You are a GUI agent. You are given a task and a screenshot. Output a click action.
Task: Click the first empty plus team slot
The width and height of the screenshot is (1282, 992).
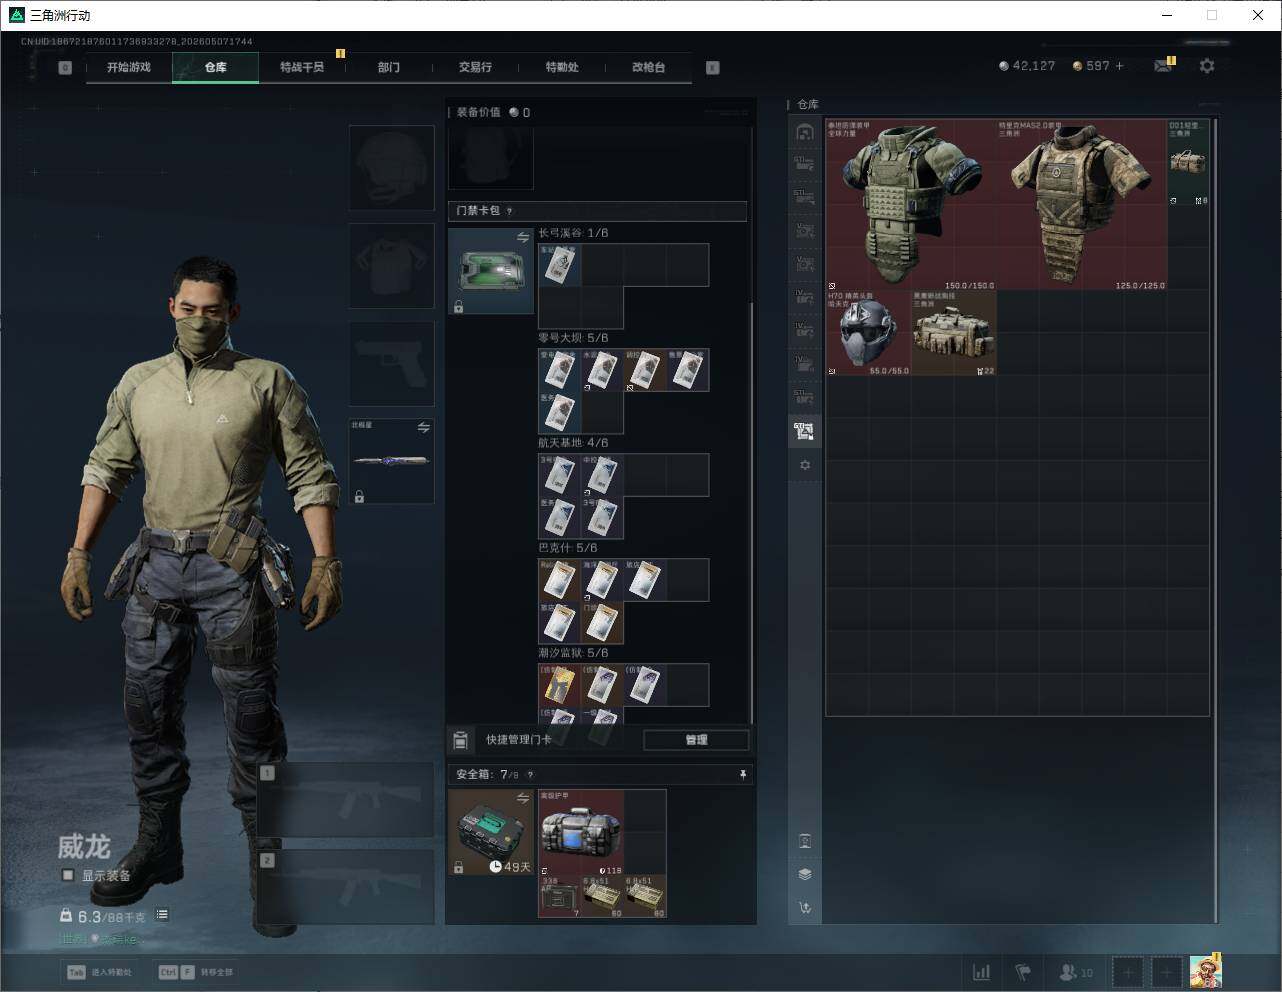1127,972
